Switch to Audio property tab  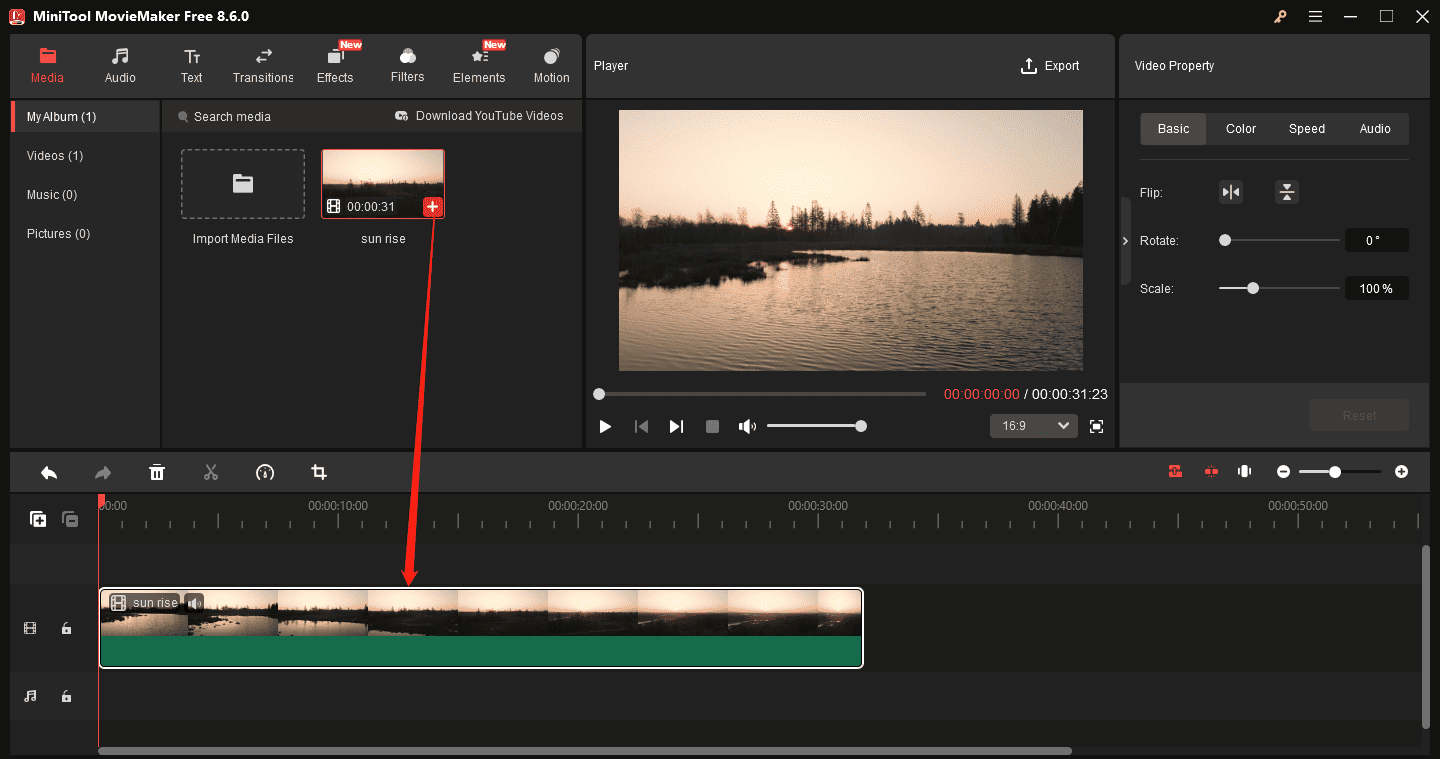coord(1375,129)
